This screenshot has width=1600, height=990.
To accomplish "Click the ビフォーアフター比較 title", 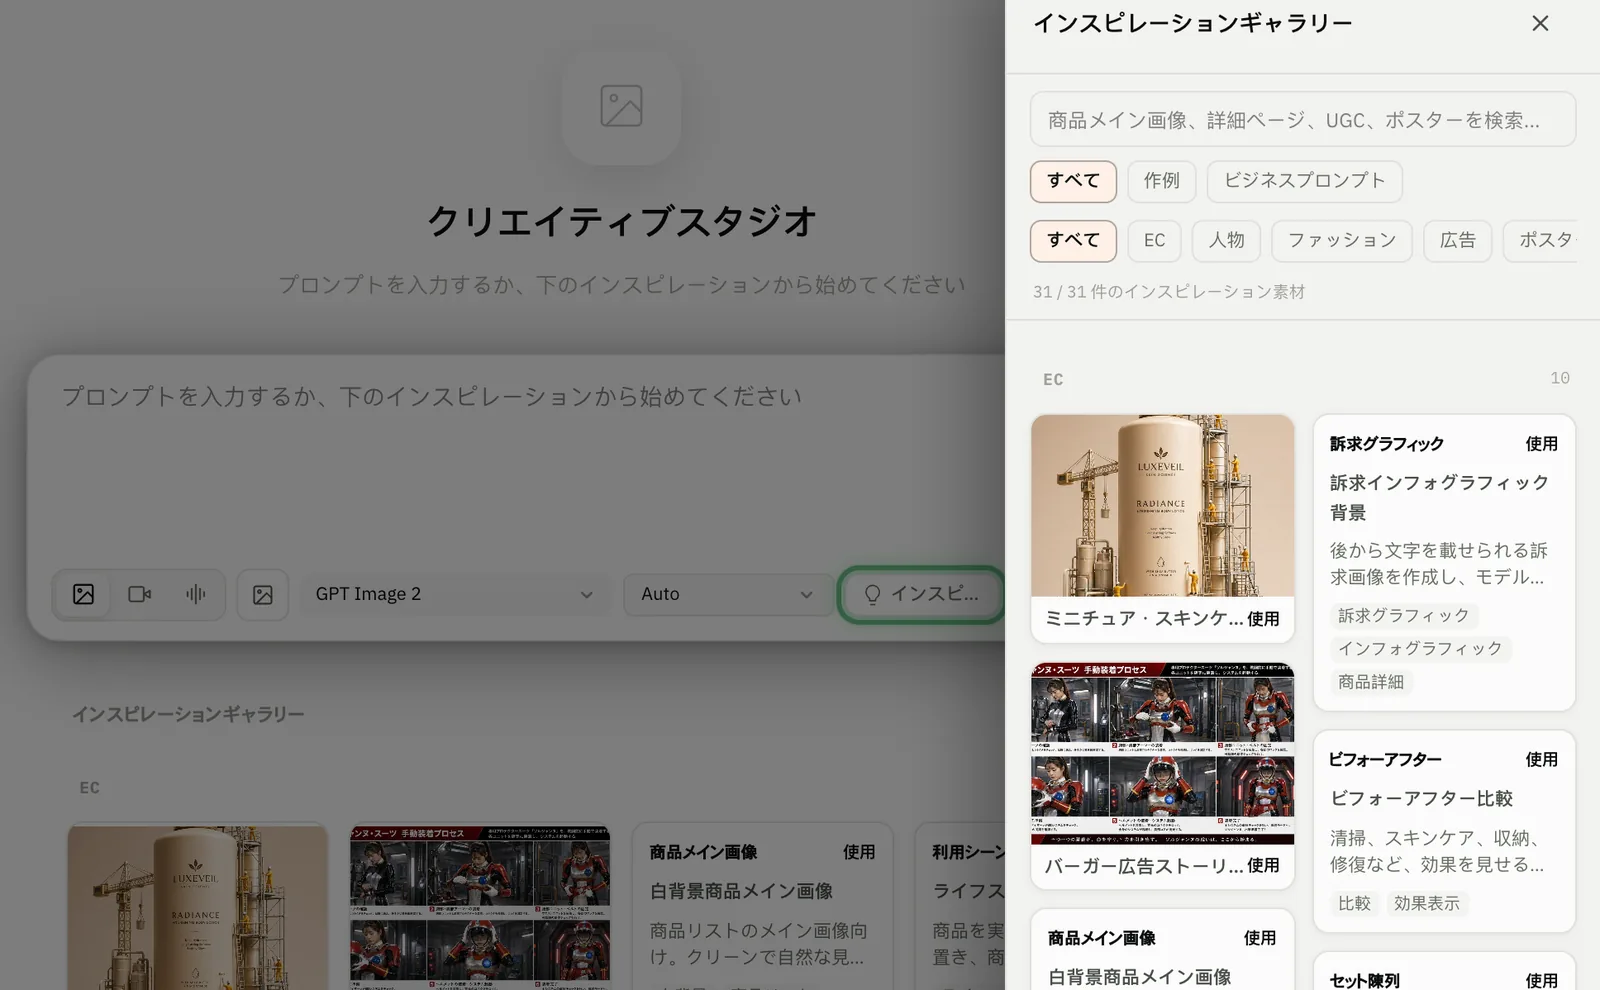I will (x=1420, y=799).
